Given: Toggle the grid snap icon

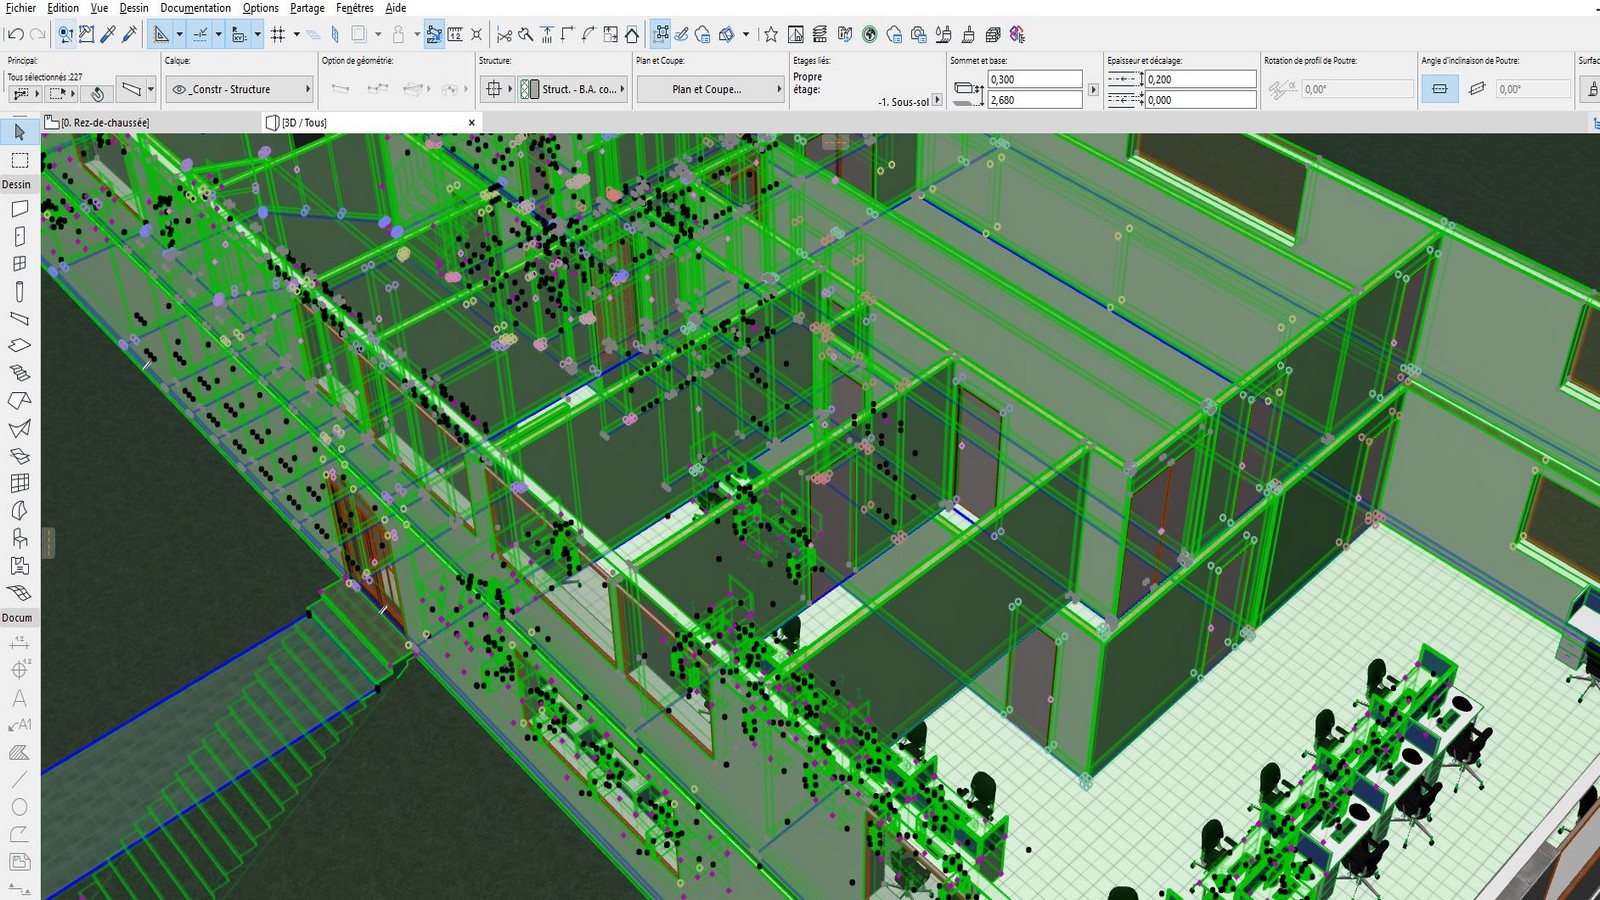Looking at the screenshot, I should pos(278,35).
